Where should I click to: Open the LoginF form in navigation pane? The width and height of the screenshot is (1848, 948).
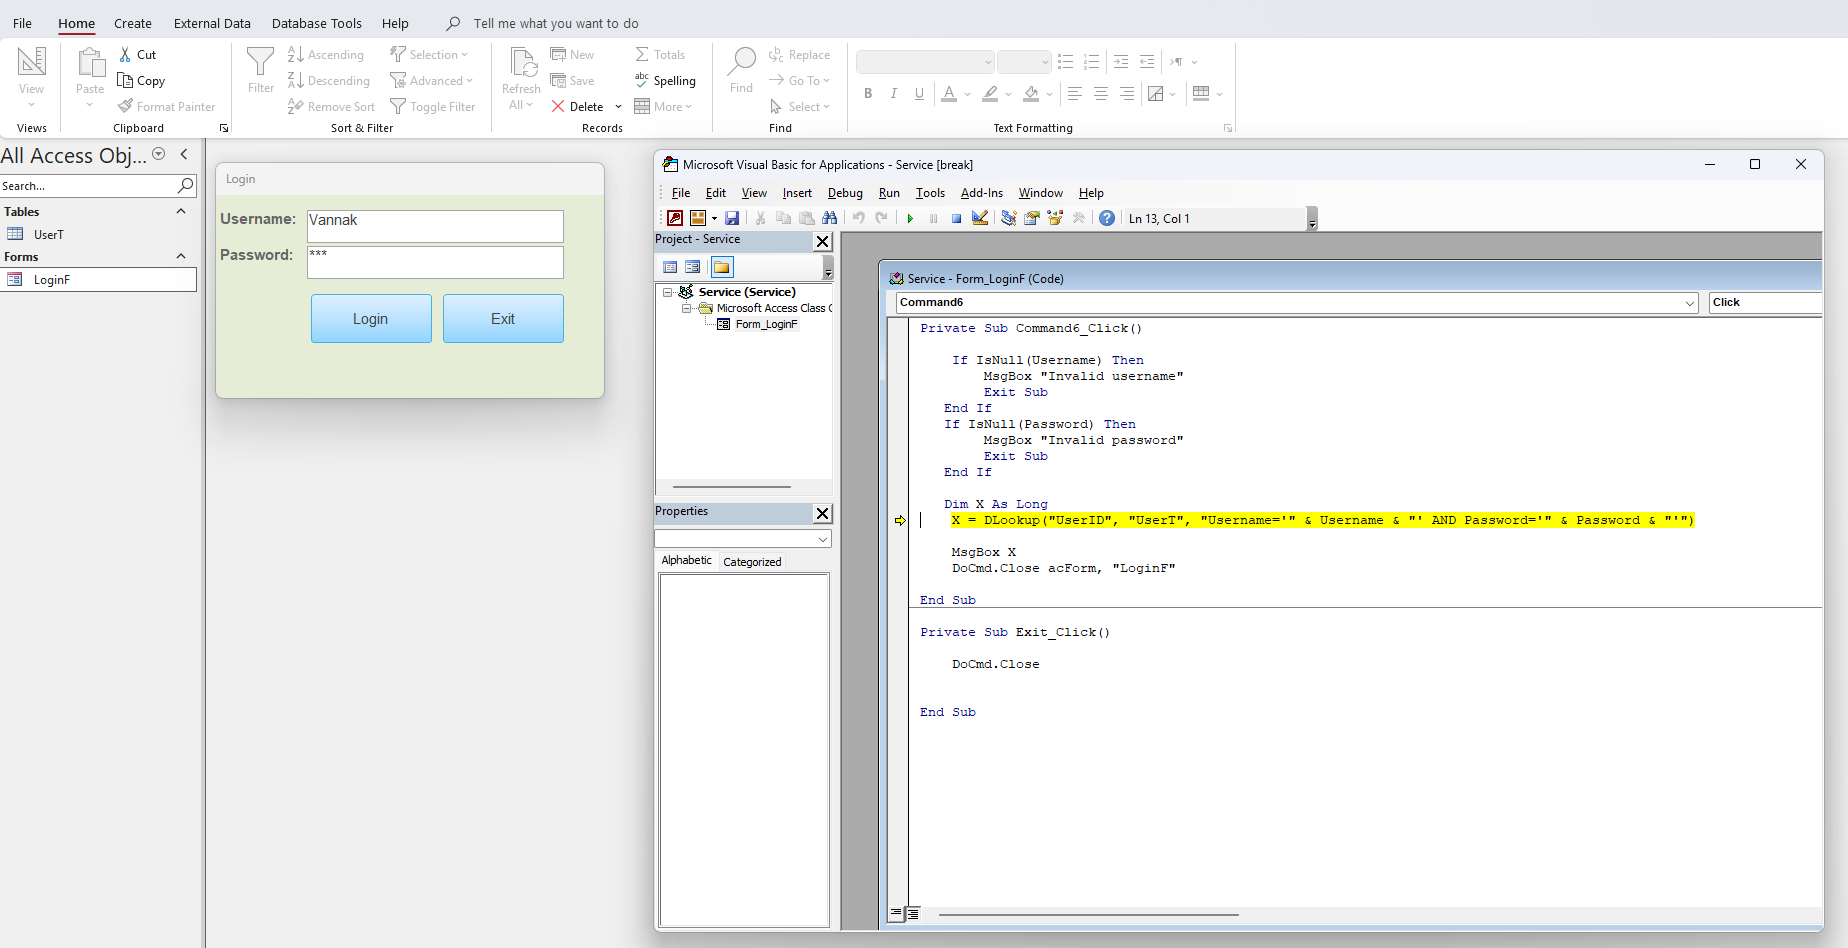[x=98, y=280]
